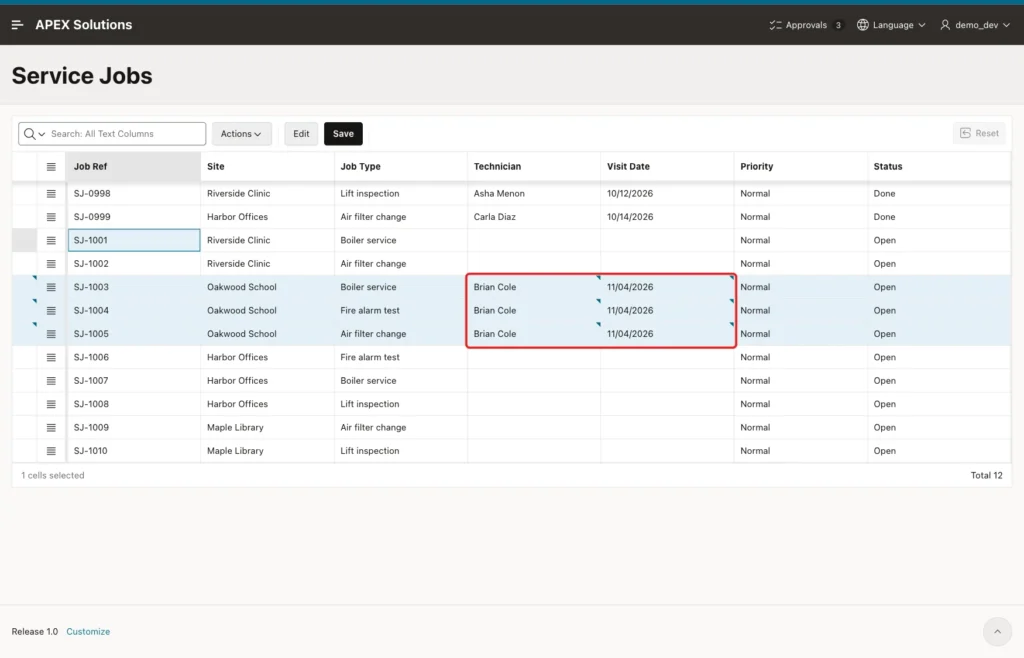Click the Priority column header

[x=801, y=166]
